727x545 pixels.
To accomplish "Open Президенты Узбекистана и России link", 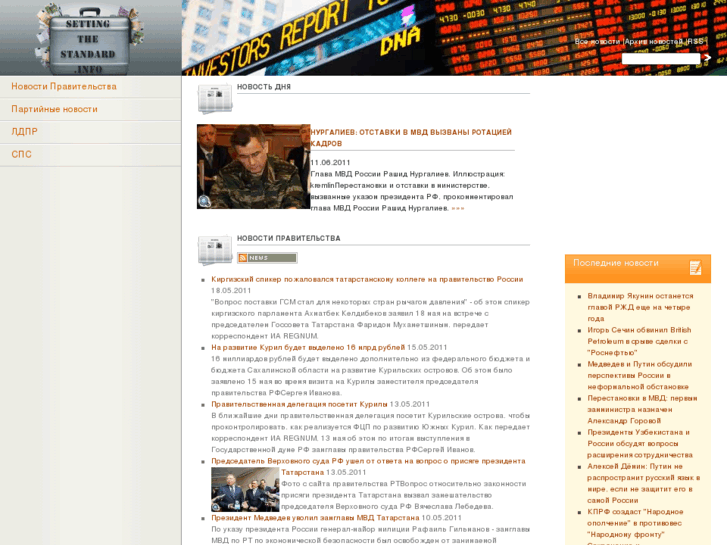I will point(640,443).
